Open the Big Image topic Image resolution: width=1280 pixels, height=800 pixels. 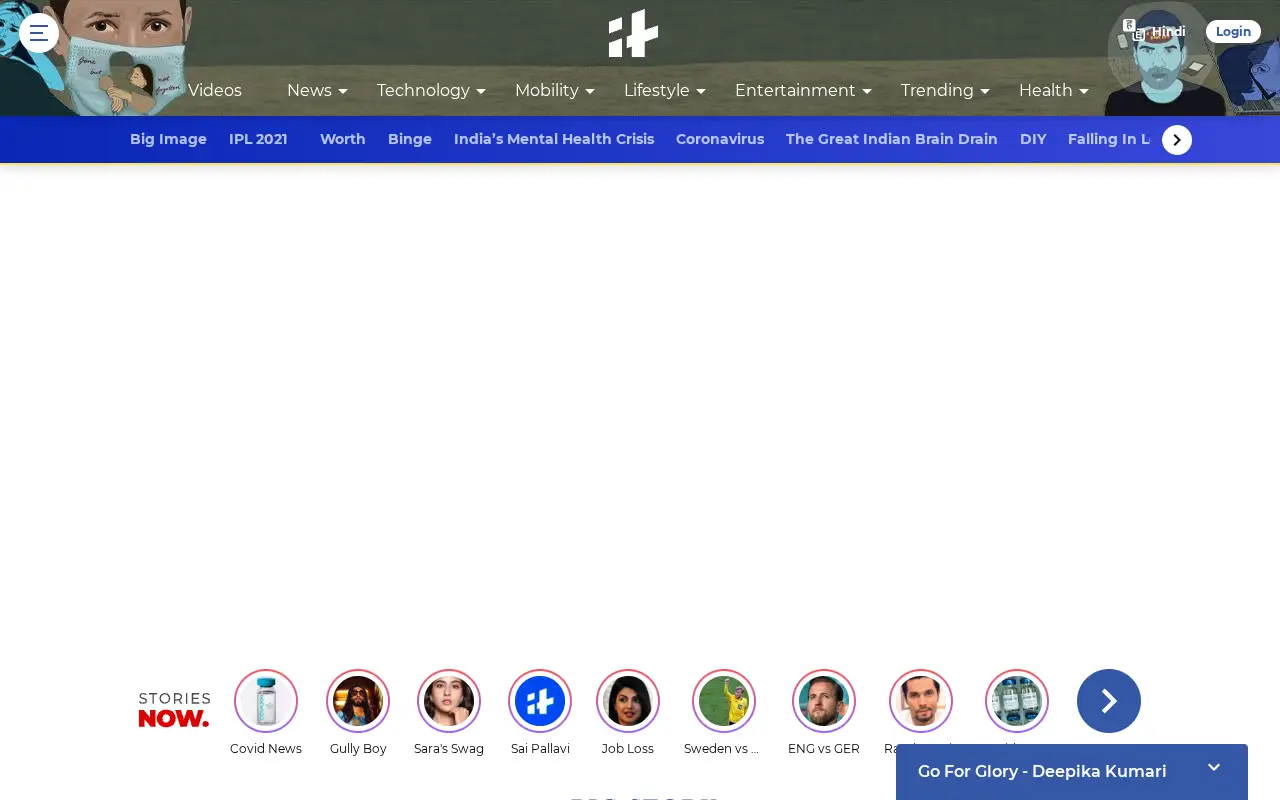click(168, 139)
